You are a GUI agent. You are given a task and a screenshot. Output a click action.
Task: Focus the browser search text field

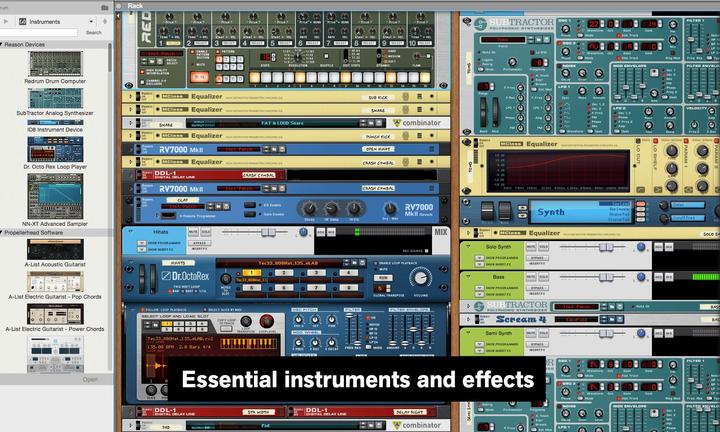pyautogui.click(x=39, y=33)
